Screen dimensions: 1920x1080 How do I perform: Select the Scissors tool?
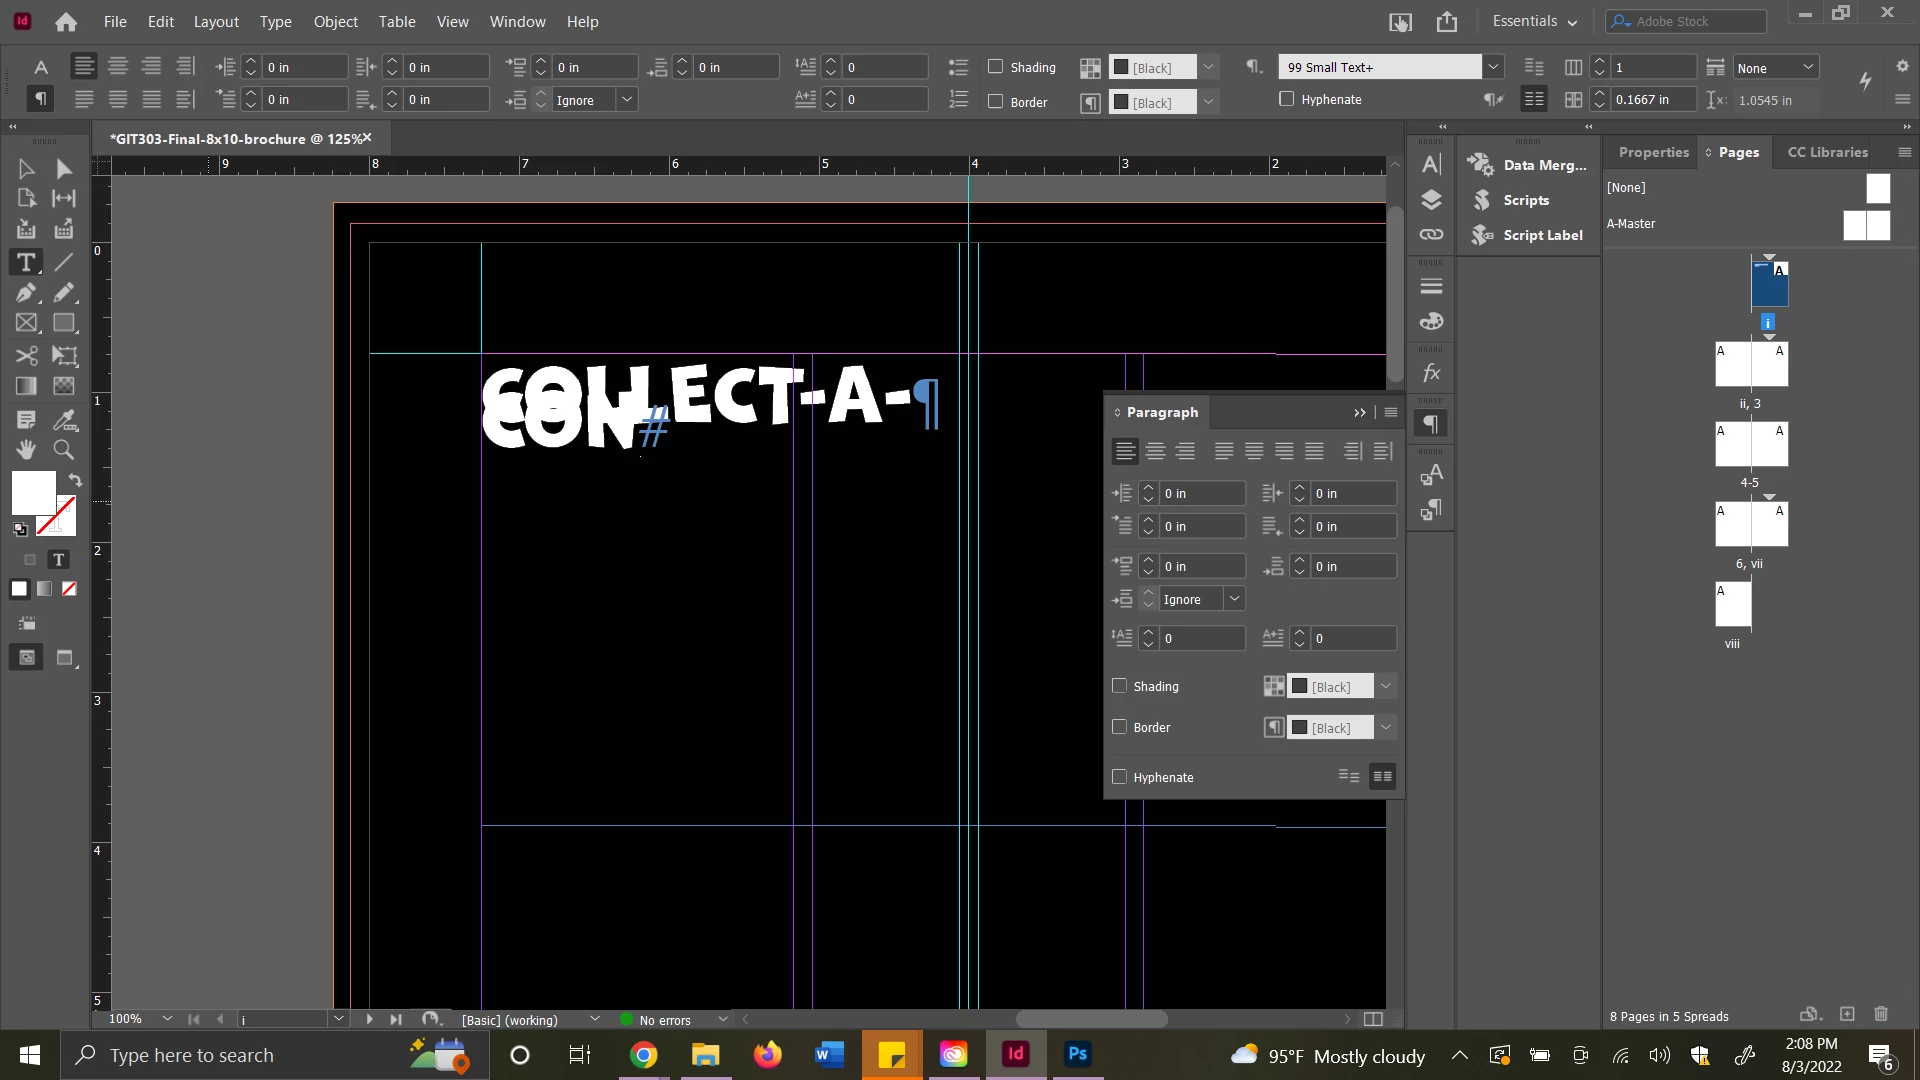(26, 356)
